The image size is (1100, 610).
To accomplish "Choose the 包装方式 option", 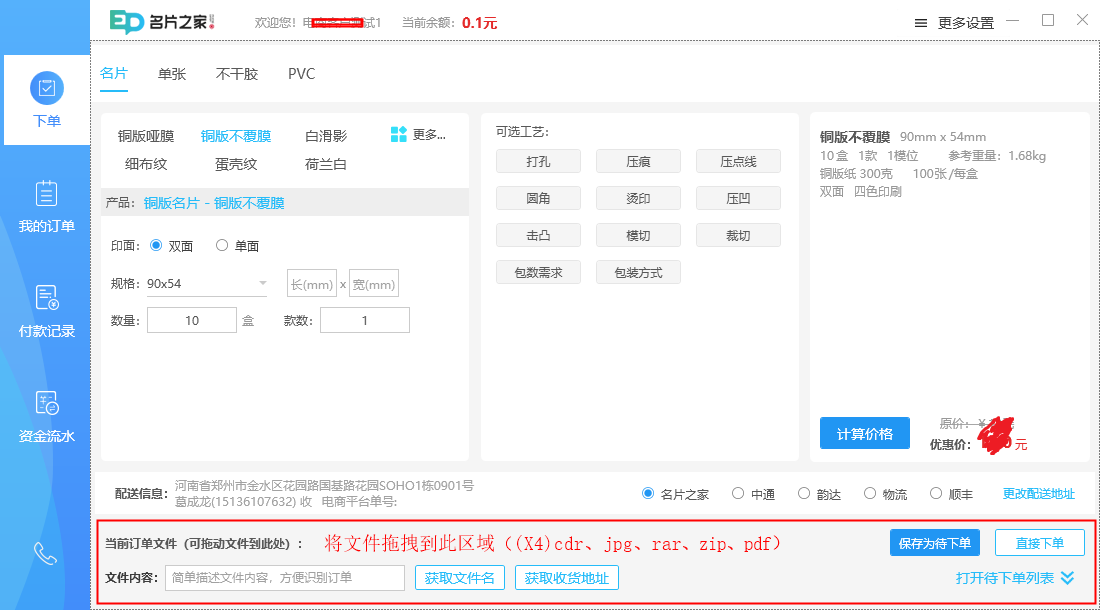I will pos(638,272).
